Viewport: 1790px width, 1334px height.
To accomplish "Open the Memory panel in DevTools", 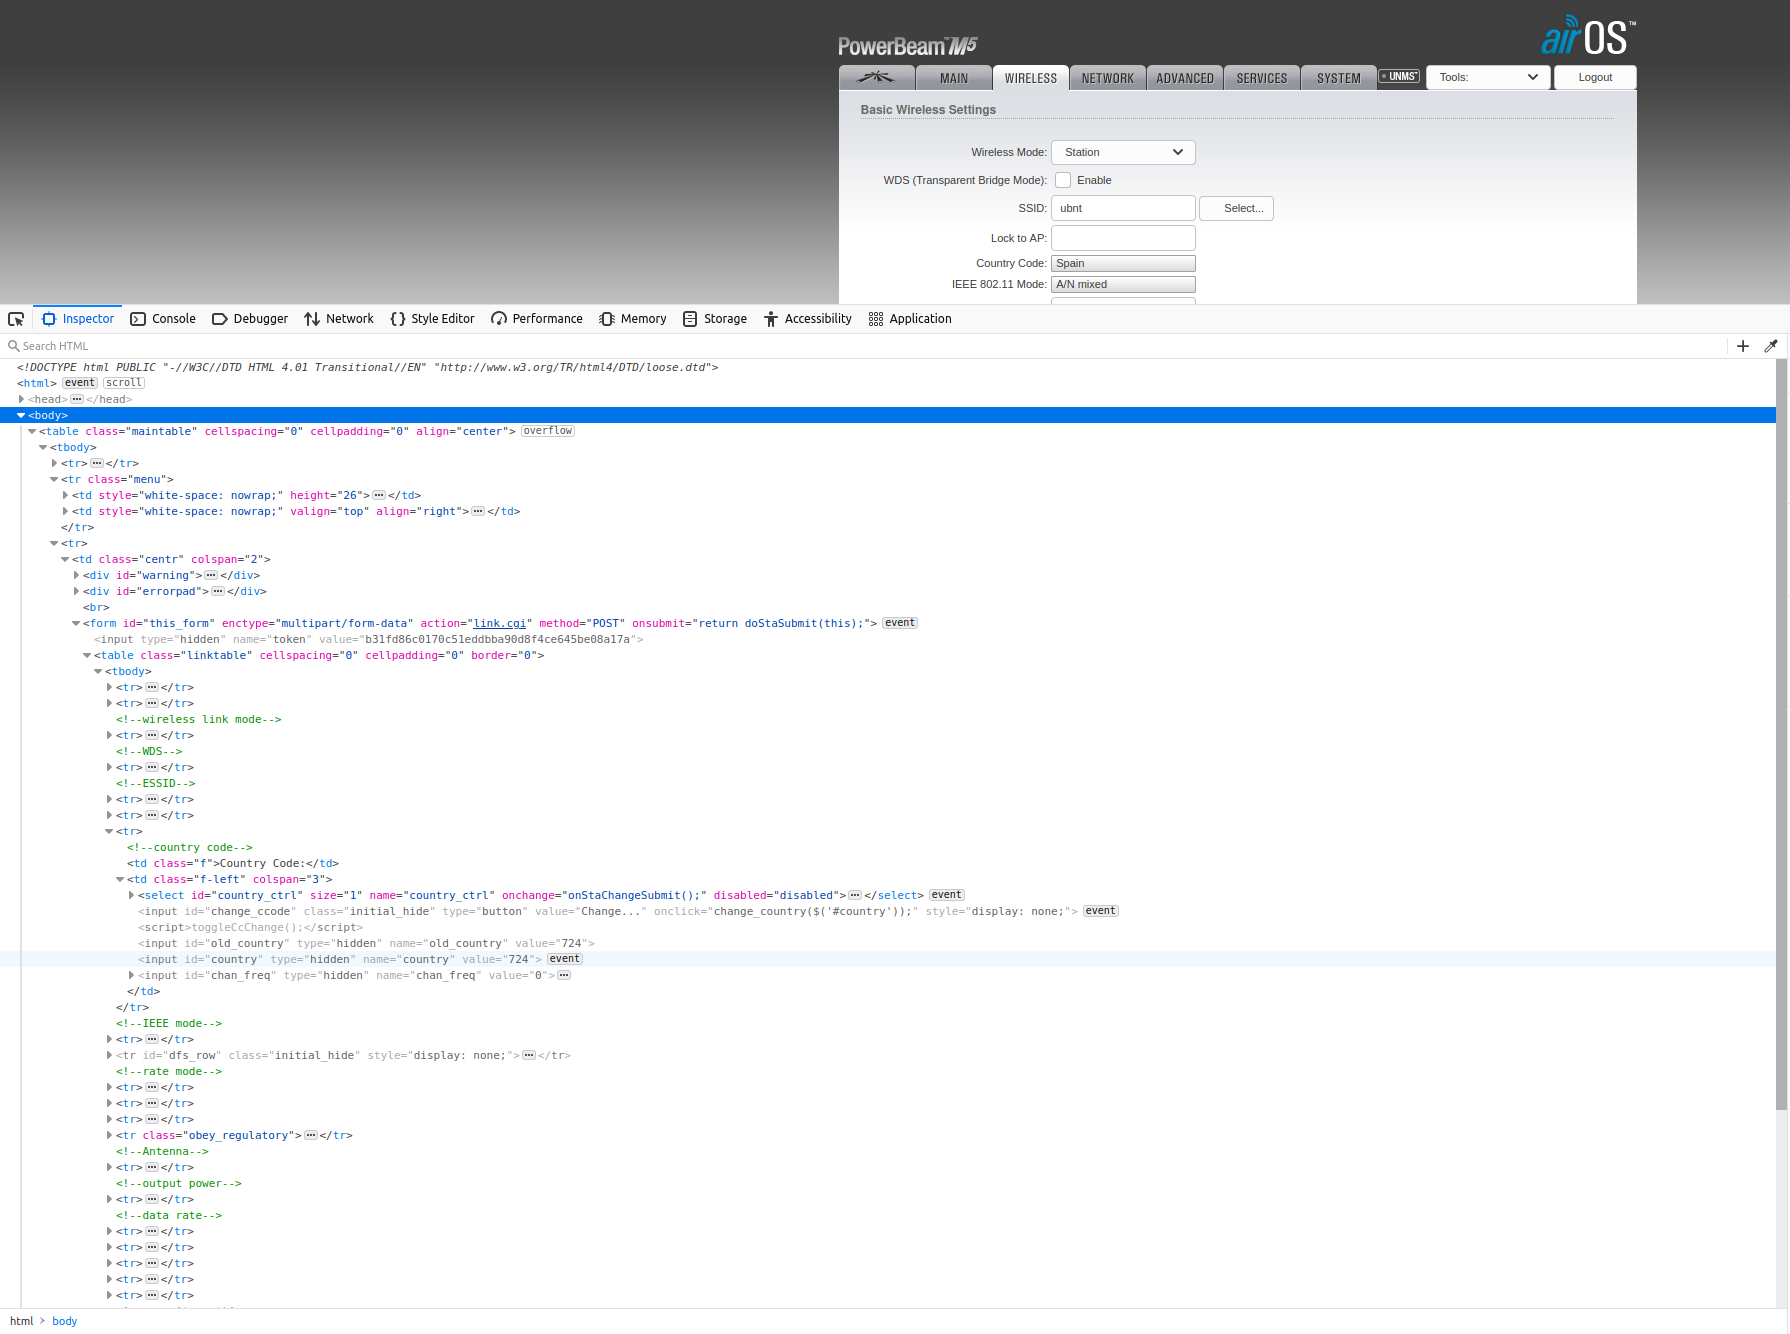I will tap(633, 318).
